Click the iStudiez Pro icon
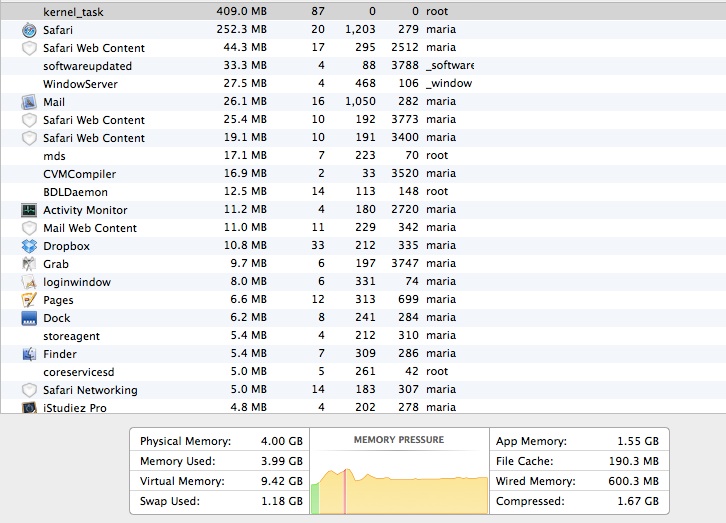Screen dimensions: 726x523 point(29,408)
